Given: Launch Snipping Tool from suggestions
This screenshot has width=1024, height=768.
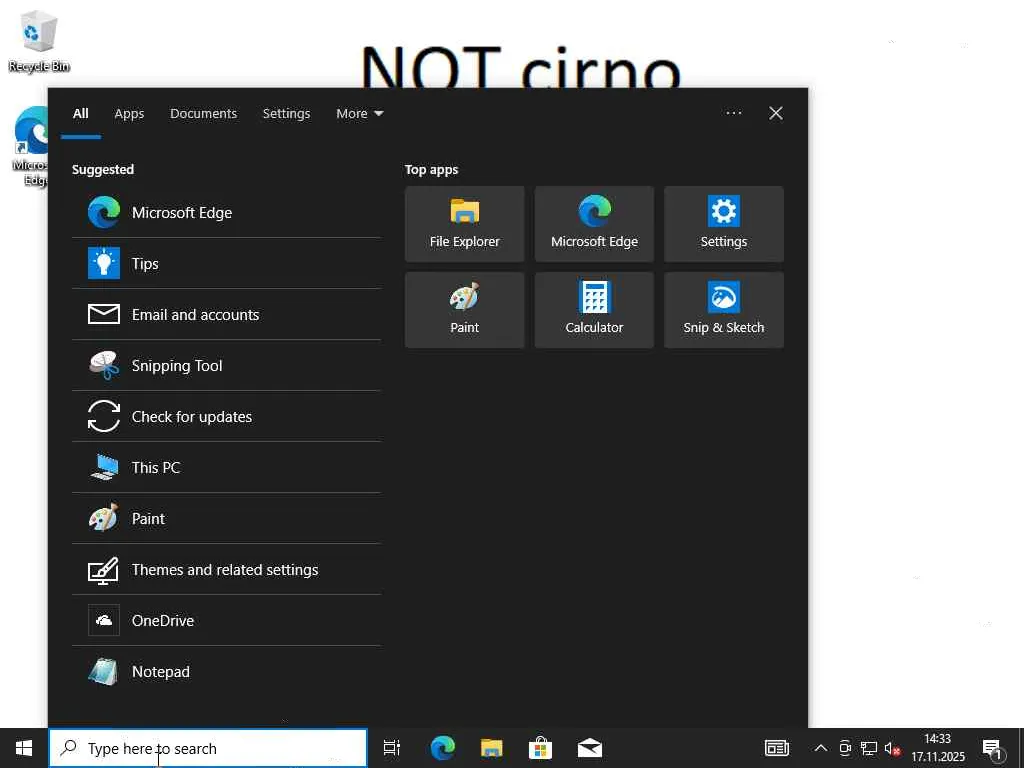Looking at the screenshot, I should tap(226, 365).
